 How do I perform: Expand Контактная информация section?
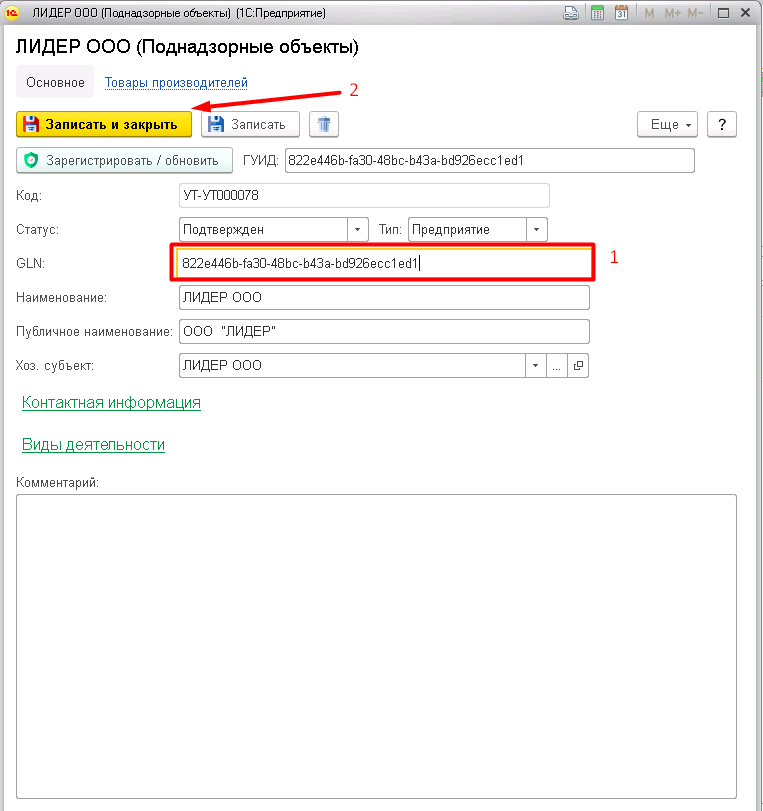pos(111,402)
